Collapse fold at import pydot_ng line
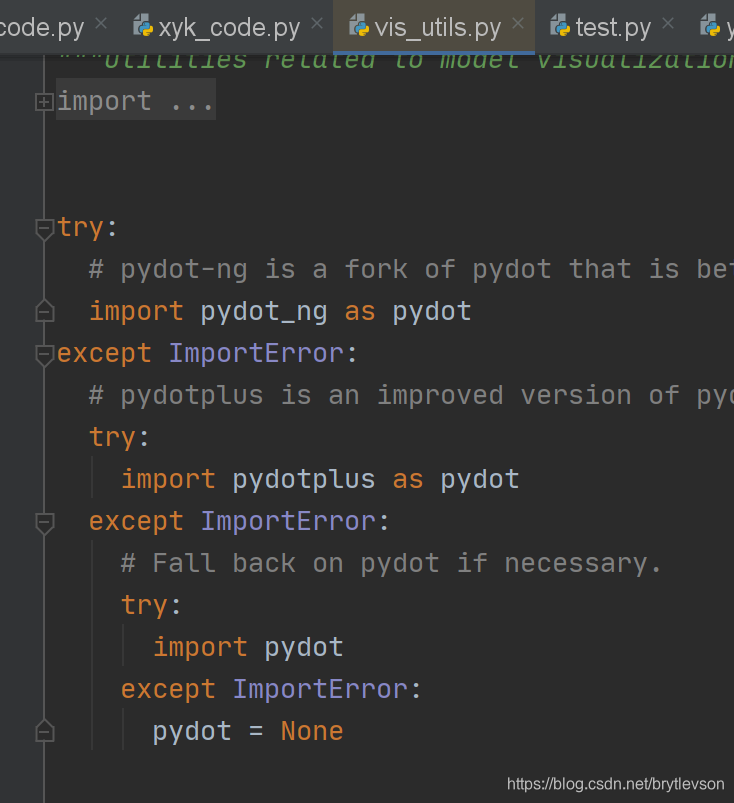 [45, 311]
